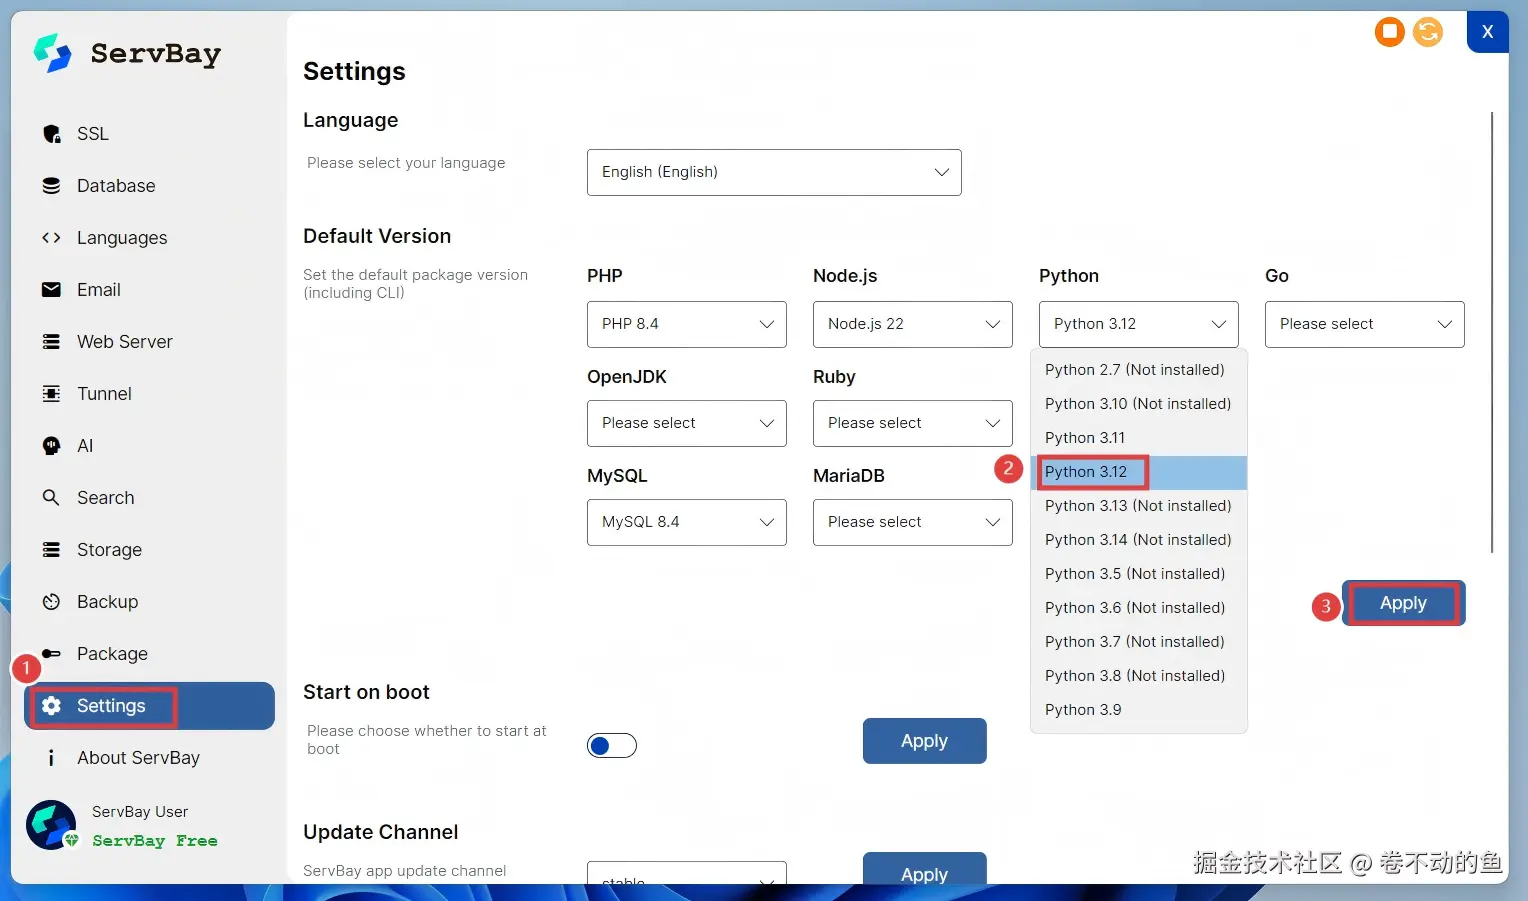The width and height of the screenshot is (1528, 901).
Task: Click the Settings gear icon
Action: [x=51, y=706]
